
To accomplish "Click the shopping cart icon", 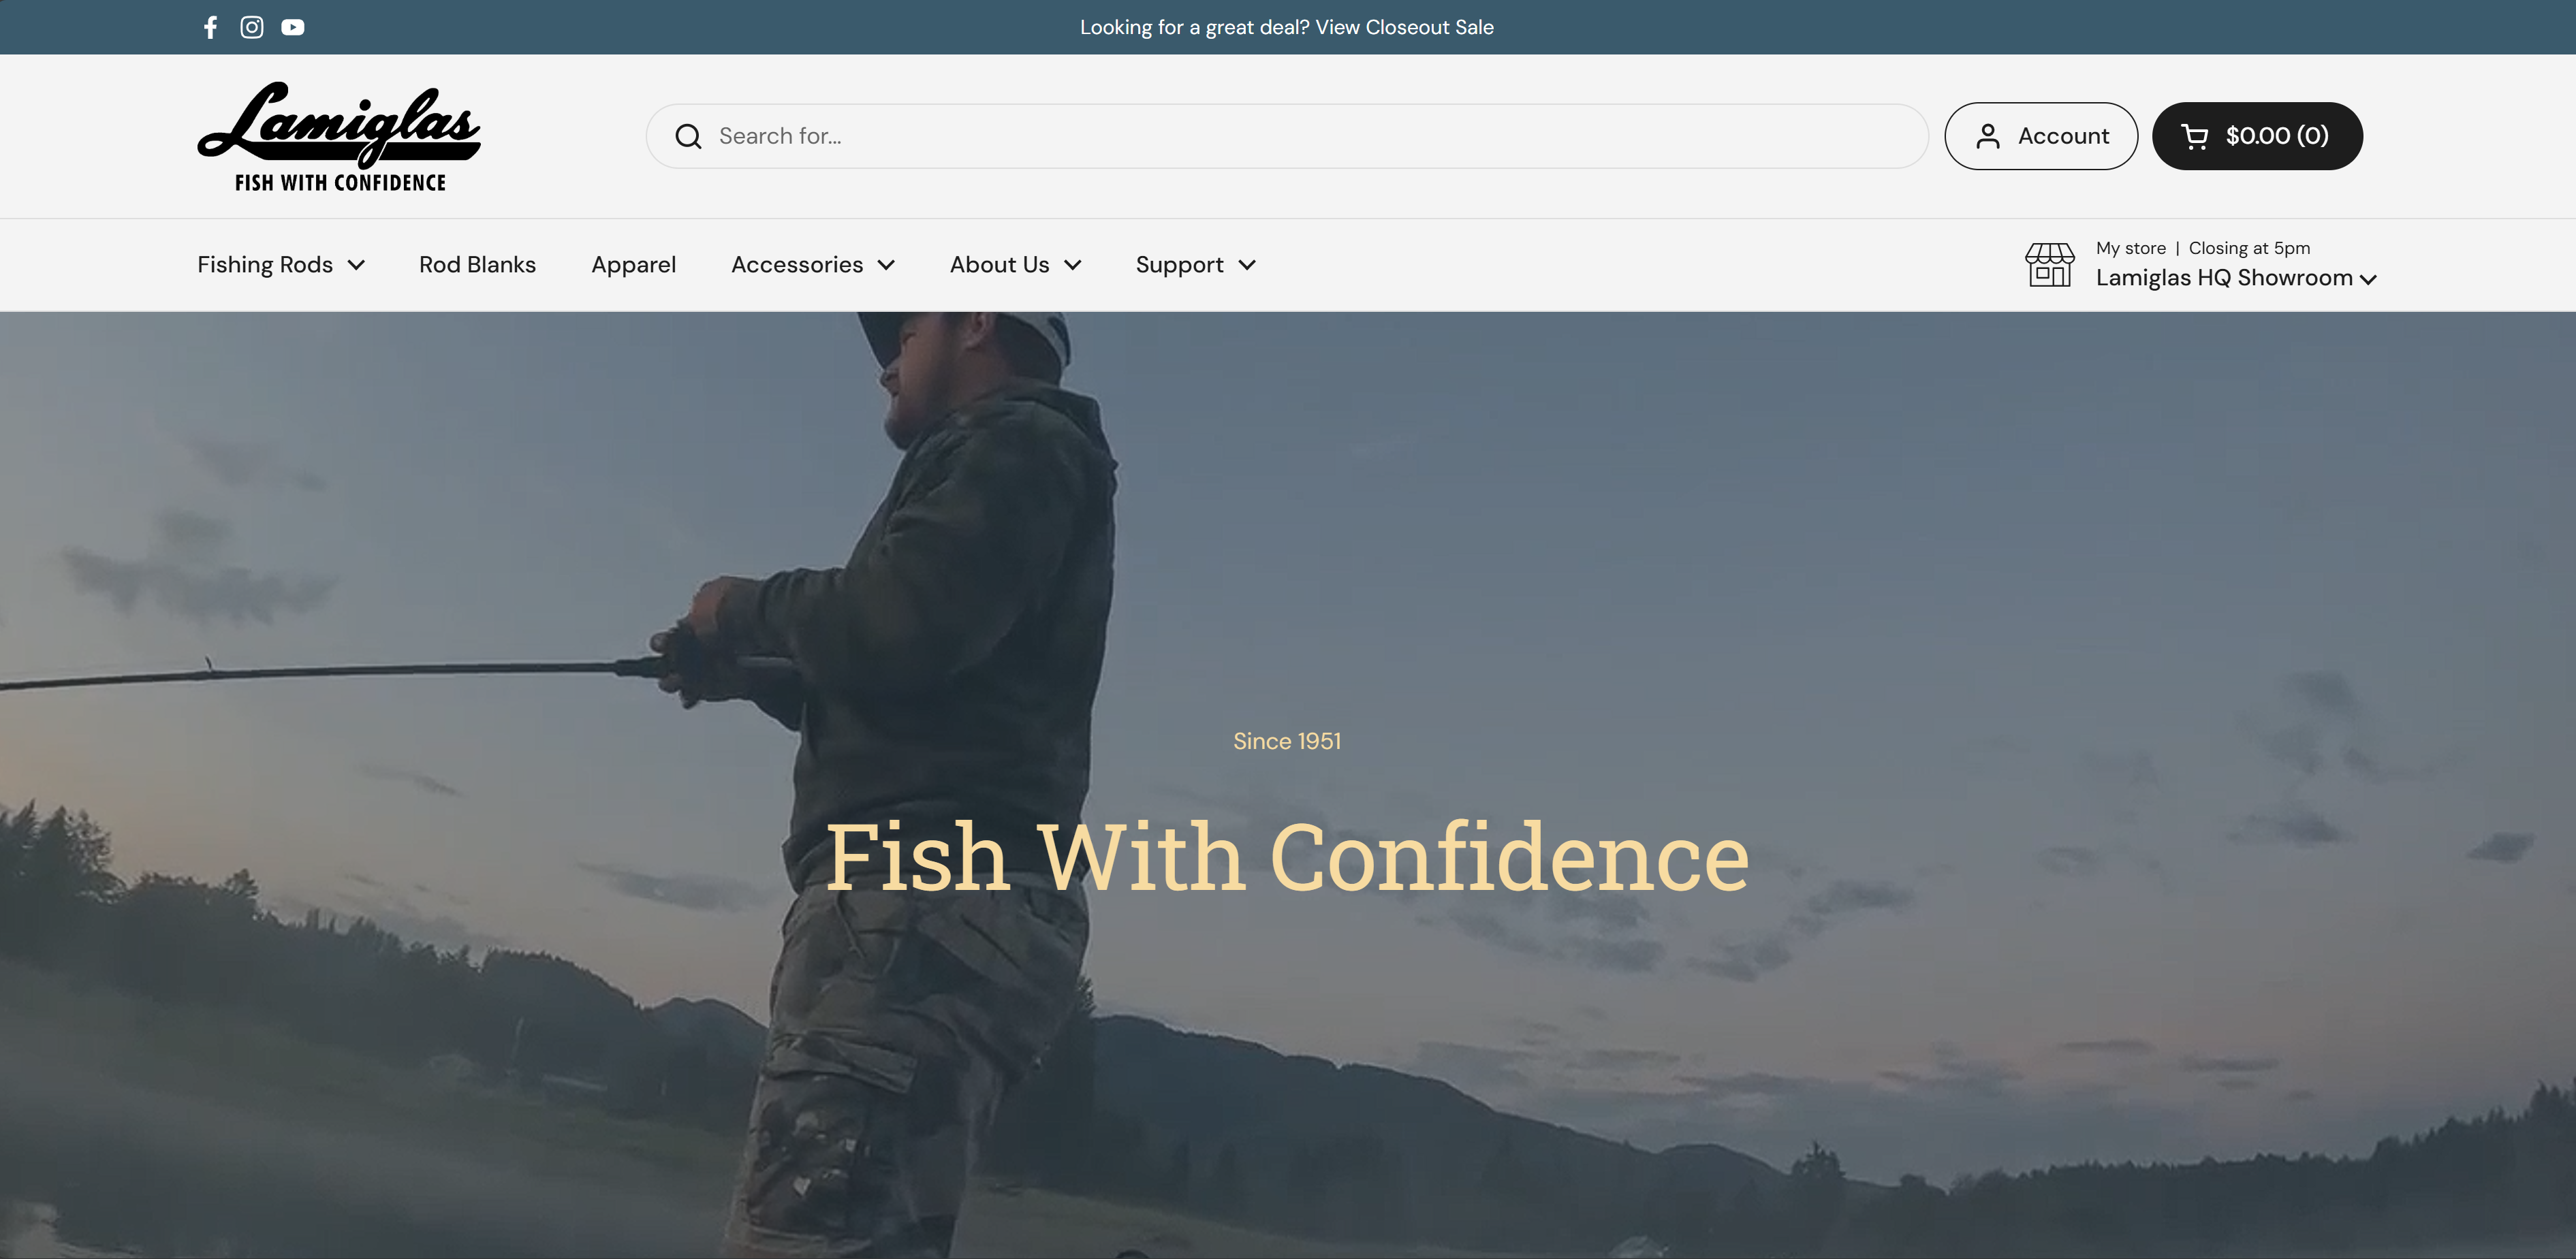I will tap(2194, 136).
